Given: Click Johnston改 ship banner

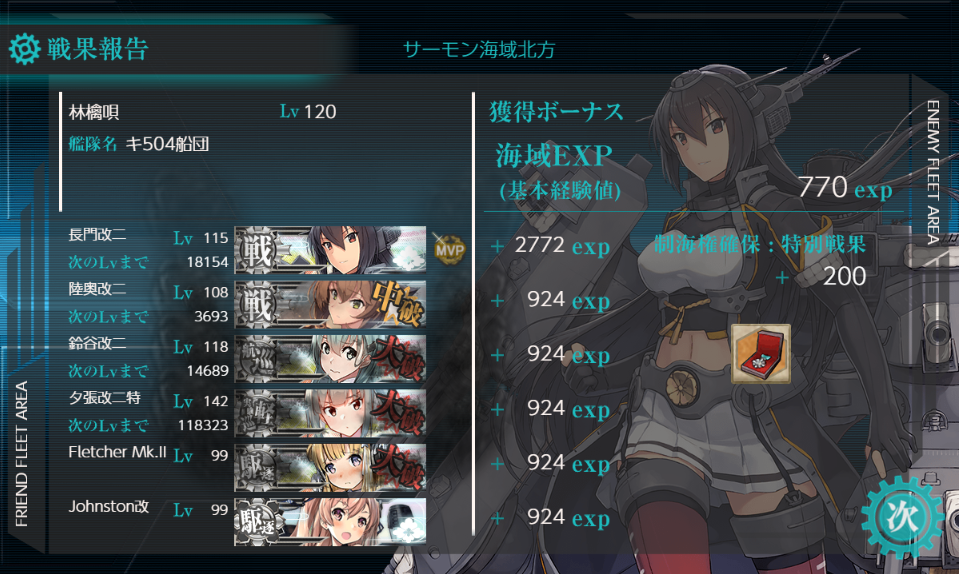Looking at the screenshot, I should [x=330, y=521].
